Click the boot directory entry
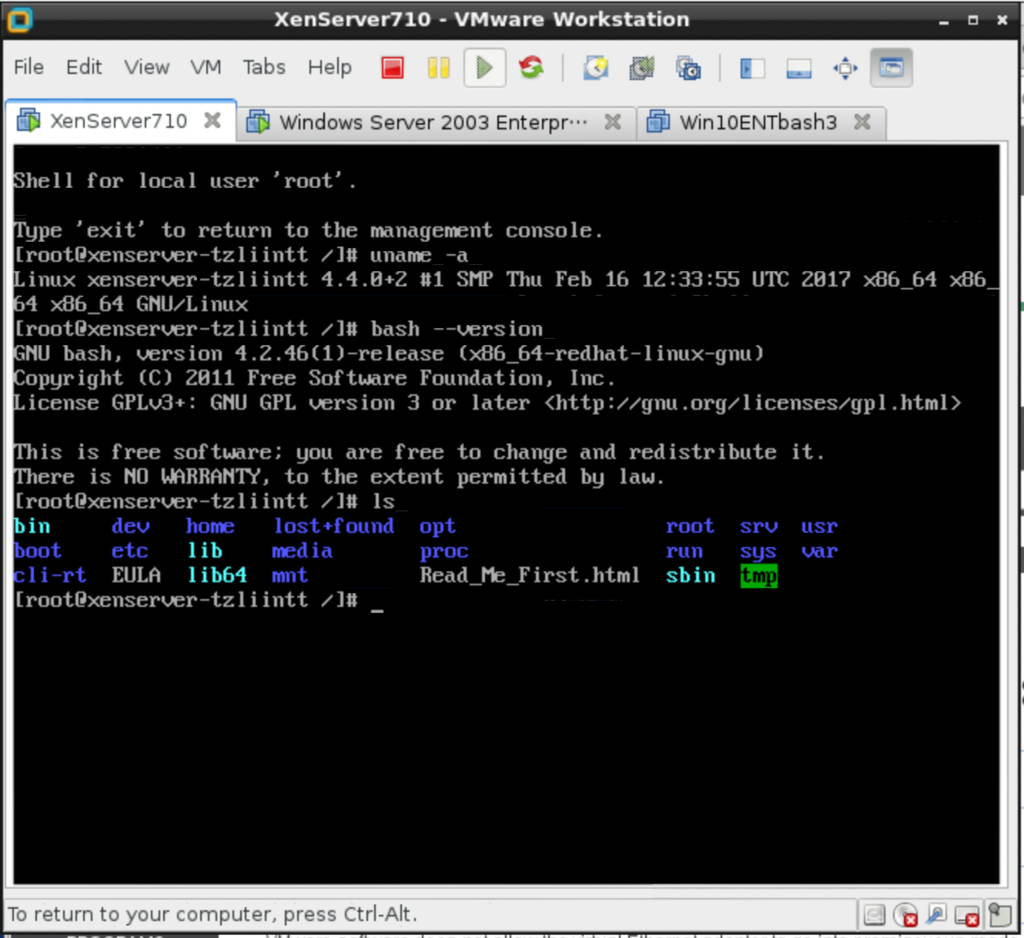Viewport: 1024px width, 938px height. [38, 551]
